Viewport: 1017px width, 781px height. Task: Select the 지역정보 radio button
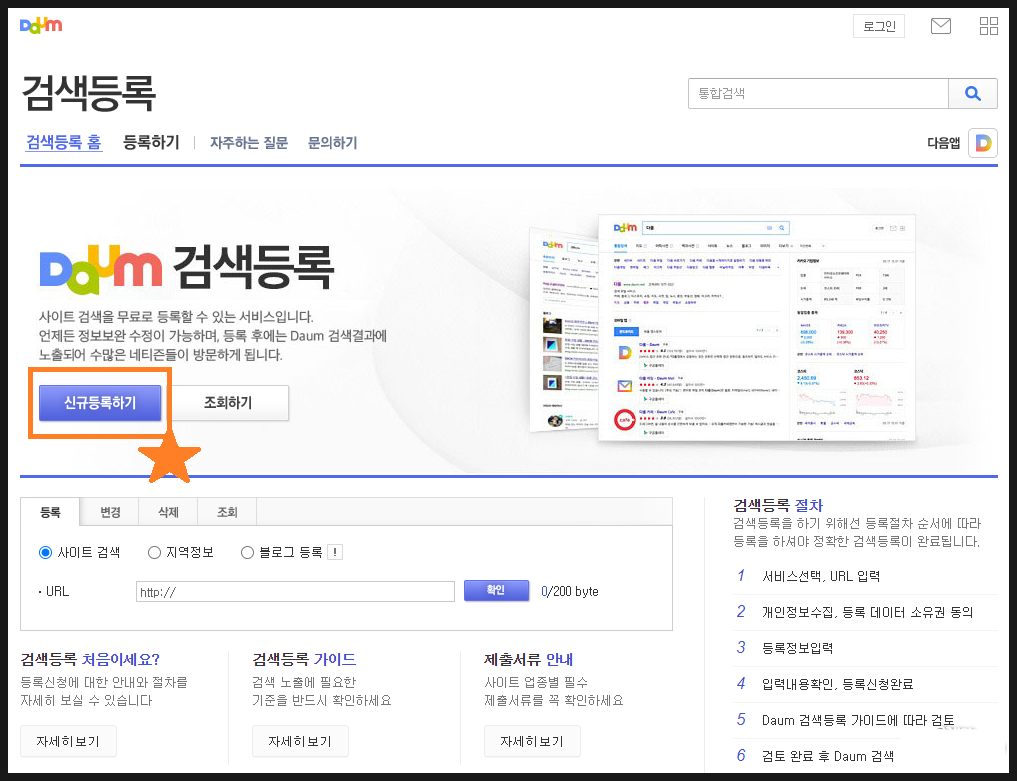click(154, 553)
